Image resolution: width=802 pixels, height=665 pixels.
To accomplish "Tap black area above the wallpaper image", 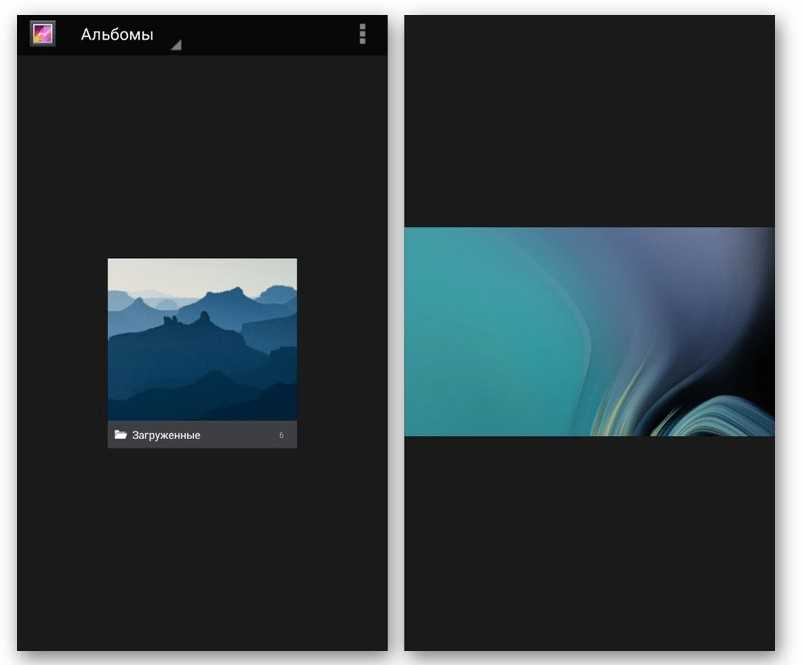I will (589, 120).
